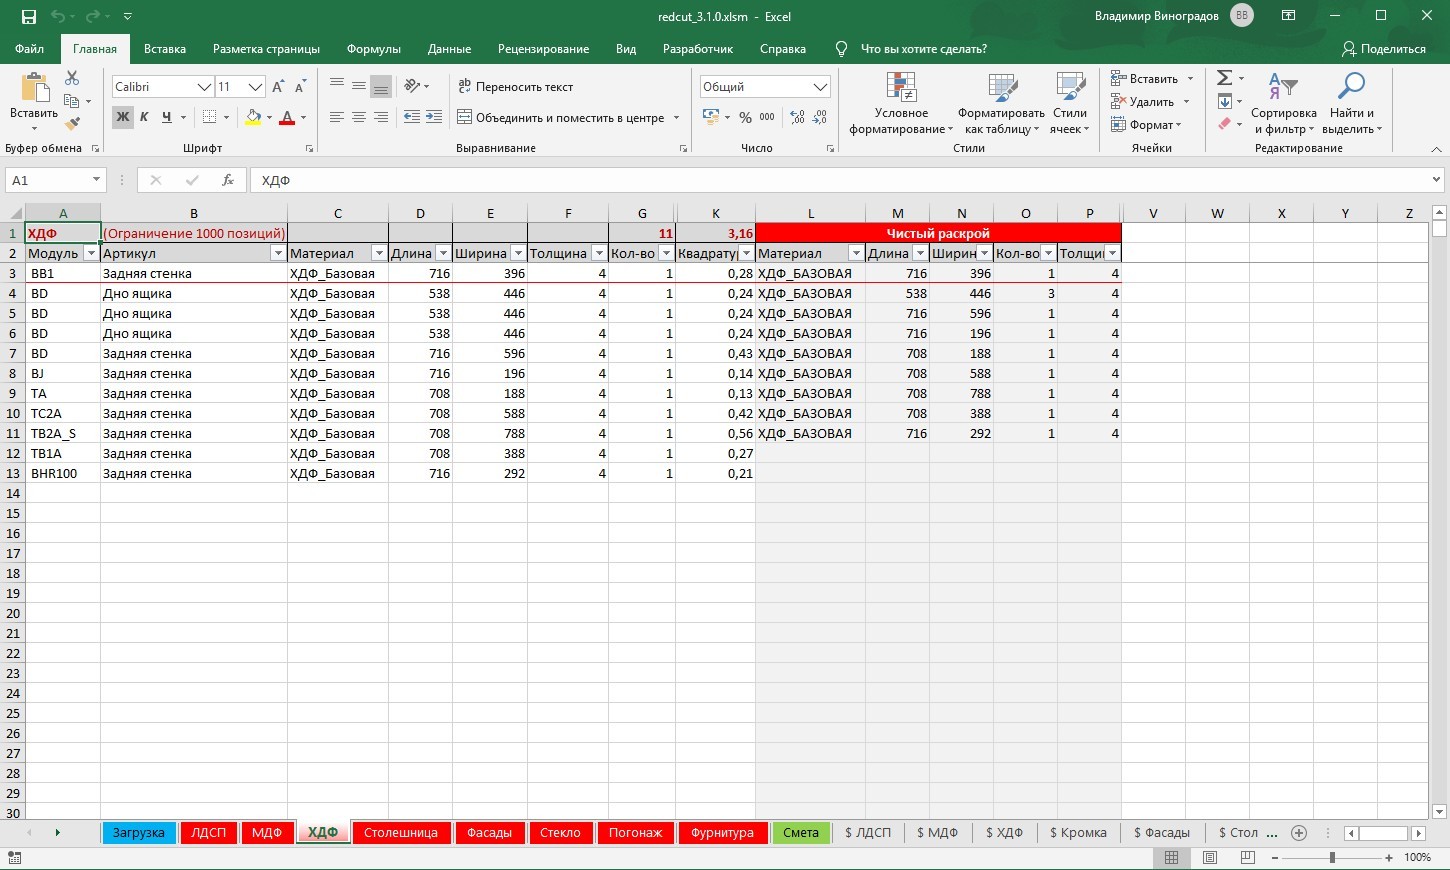Click the zoom slider in status bar
This screenshot has height=870, width=1450.
coord(1332,857)
